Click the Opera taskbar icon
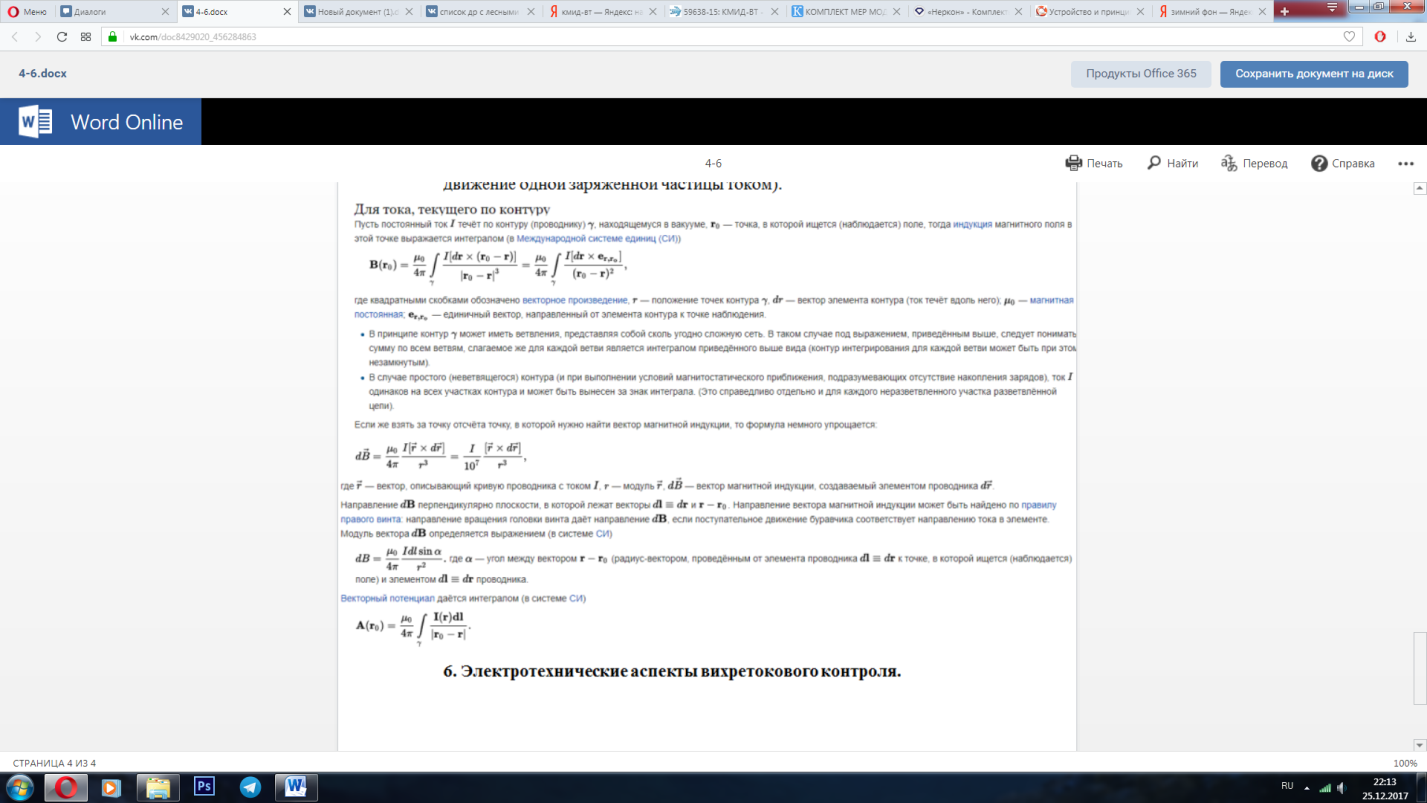The width and height of the screenshot is (1427, 803). (x=67, y=787)
